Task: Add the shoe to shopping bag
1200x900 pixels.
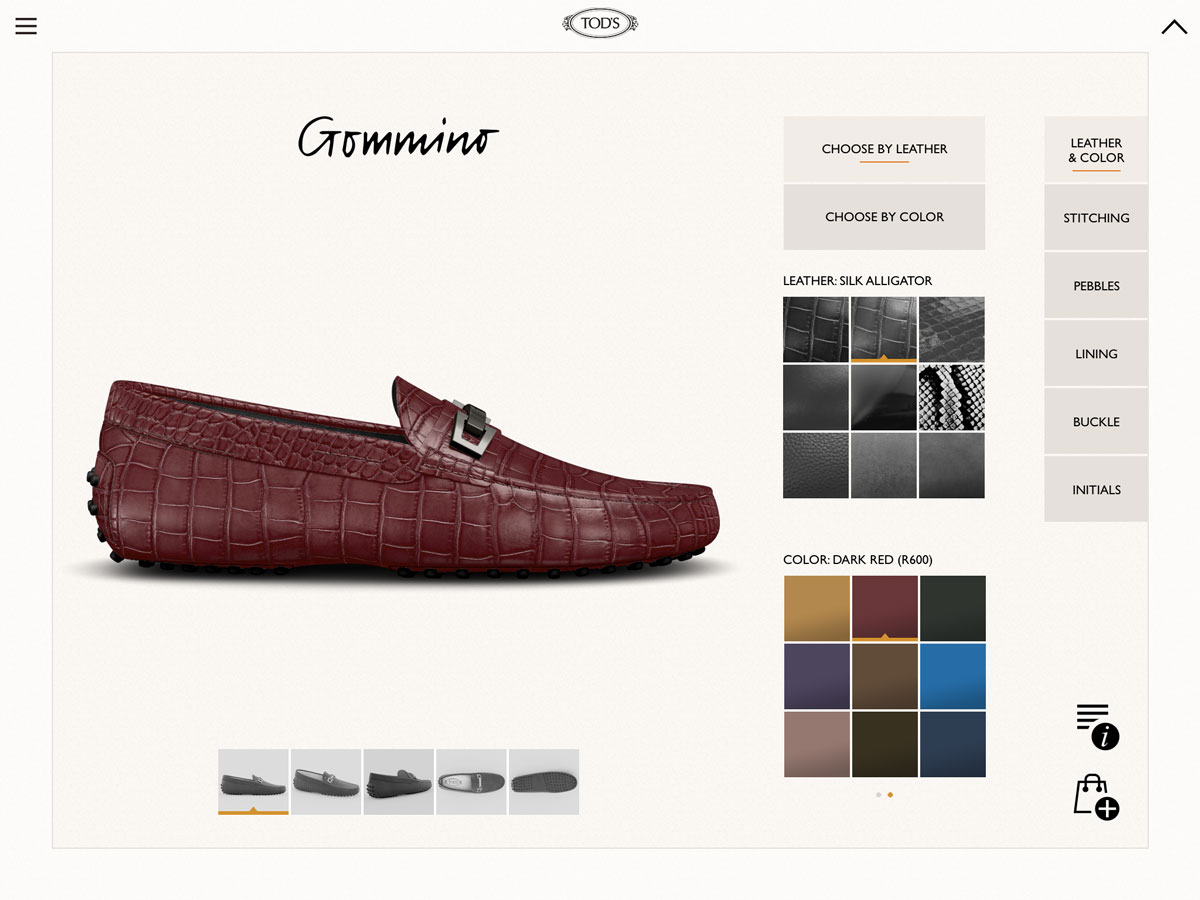Action: 1095,797
